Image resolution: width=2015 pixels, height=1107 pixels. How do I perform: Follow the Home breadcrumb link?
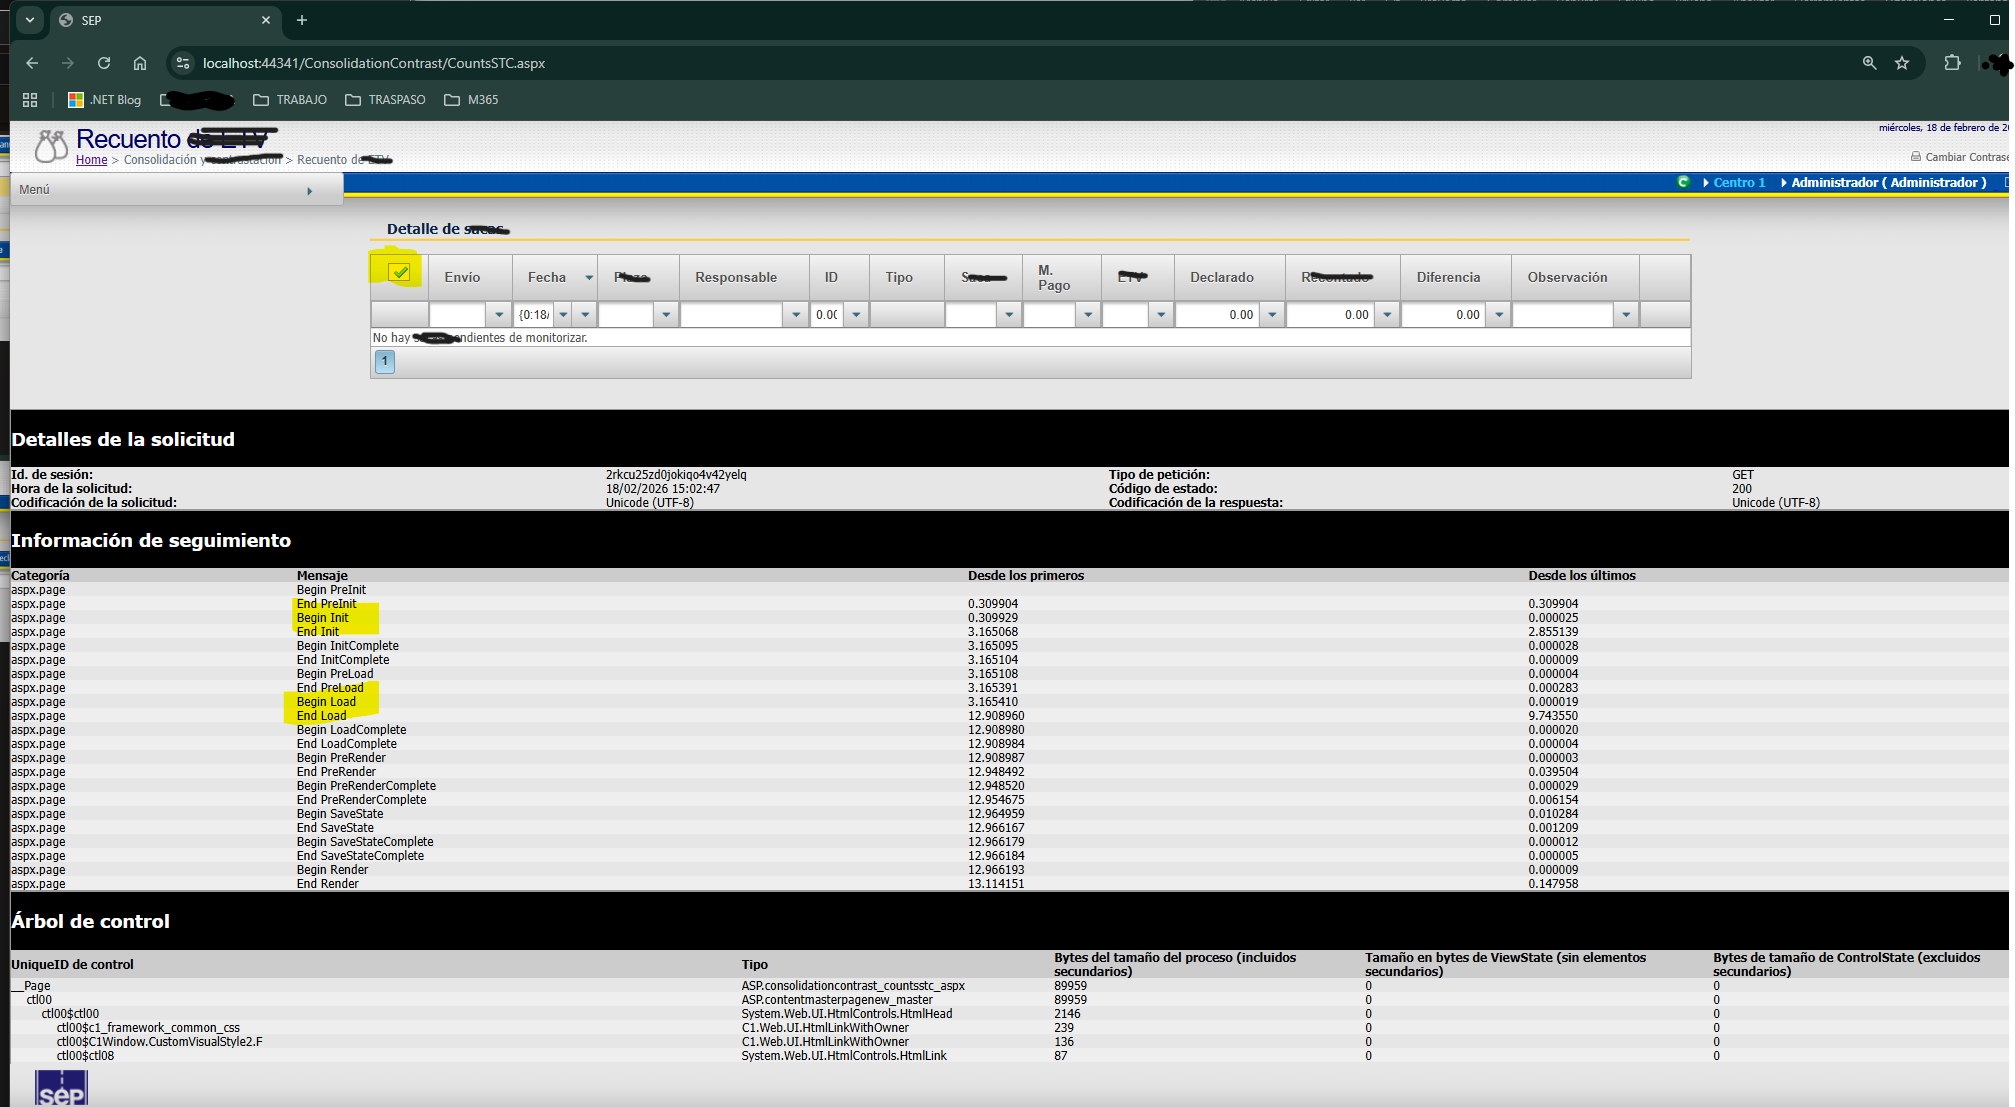click(91, 160)
